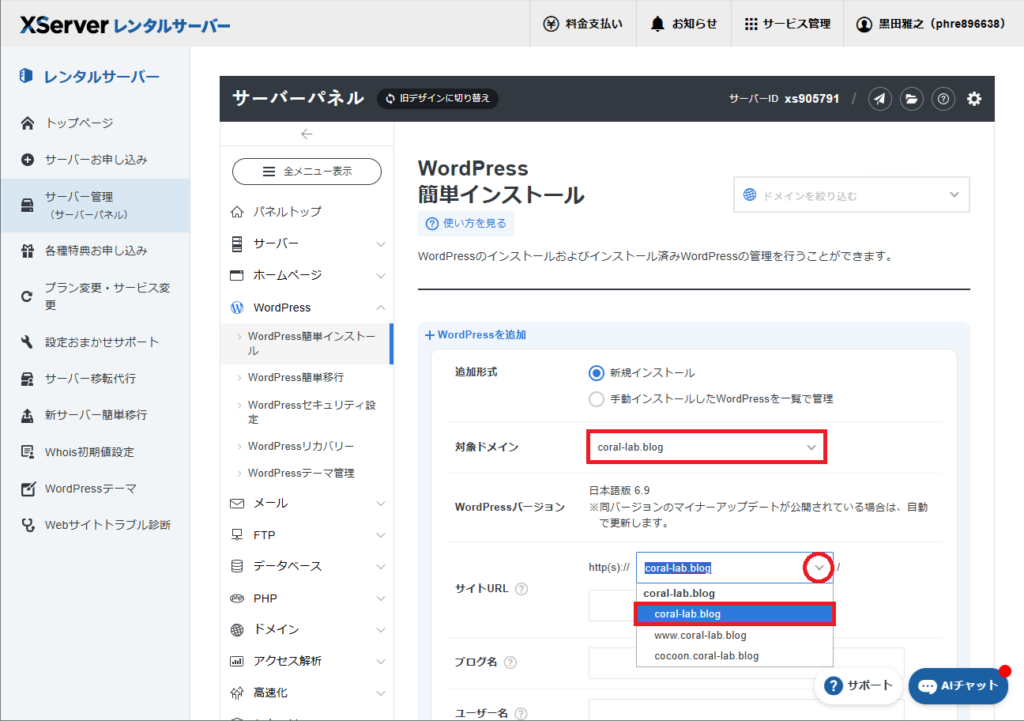Open settings via the gear icon

(974, 99)
